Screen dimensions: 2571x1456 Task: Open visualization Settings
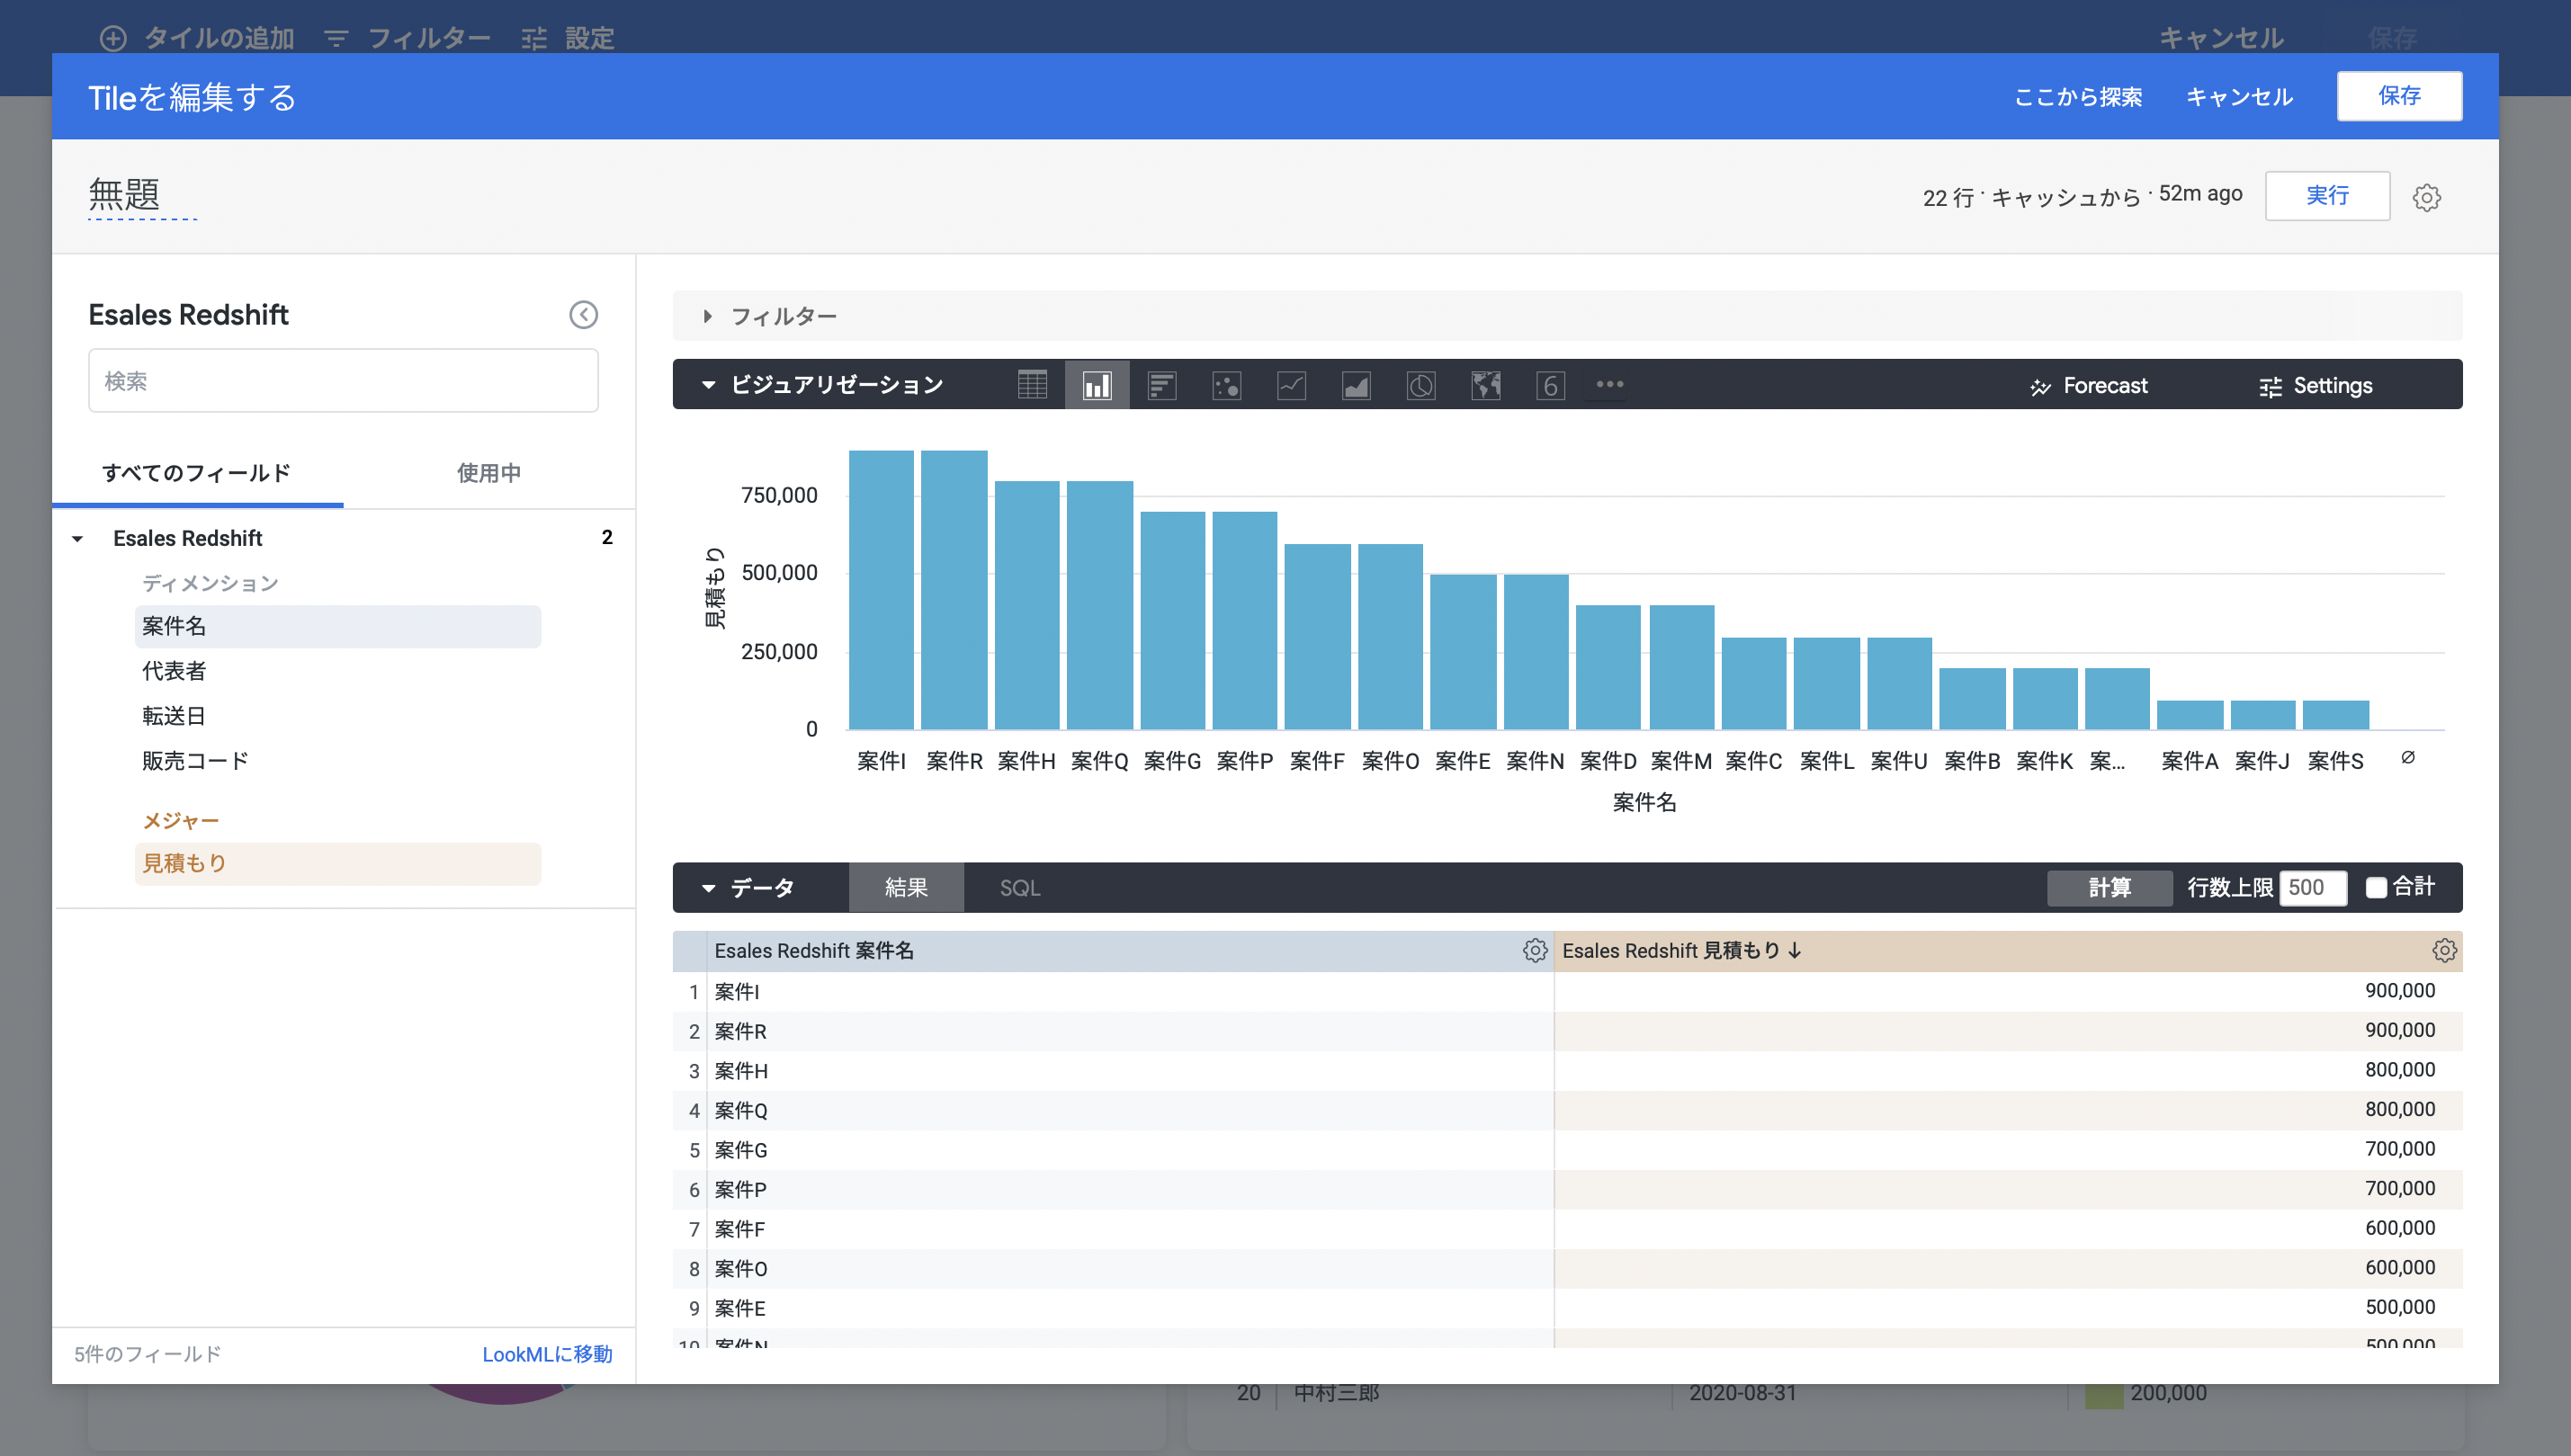[2315, 386]
